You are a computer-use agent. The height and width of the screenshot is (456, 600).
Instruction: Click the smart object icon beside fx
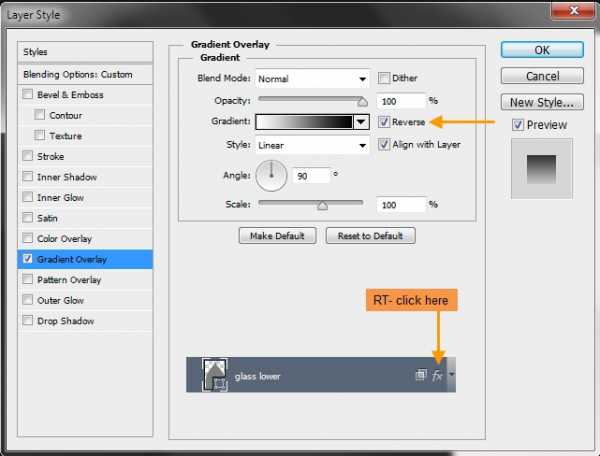tap(421, 375)
